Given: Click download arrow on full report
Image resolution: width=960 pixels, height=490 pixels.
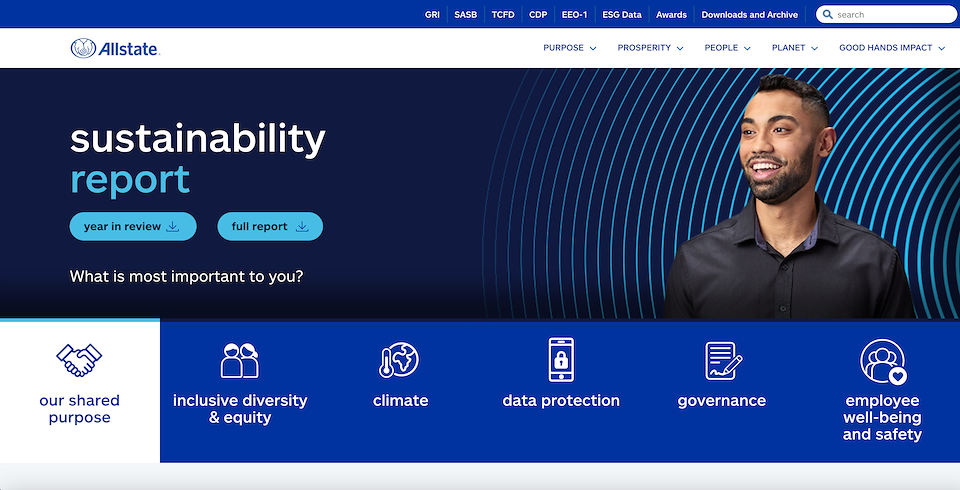Looking at the screenshot, I should tap(302, 227).
